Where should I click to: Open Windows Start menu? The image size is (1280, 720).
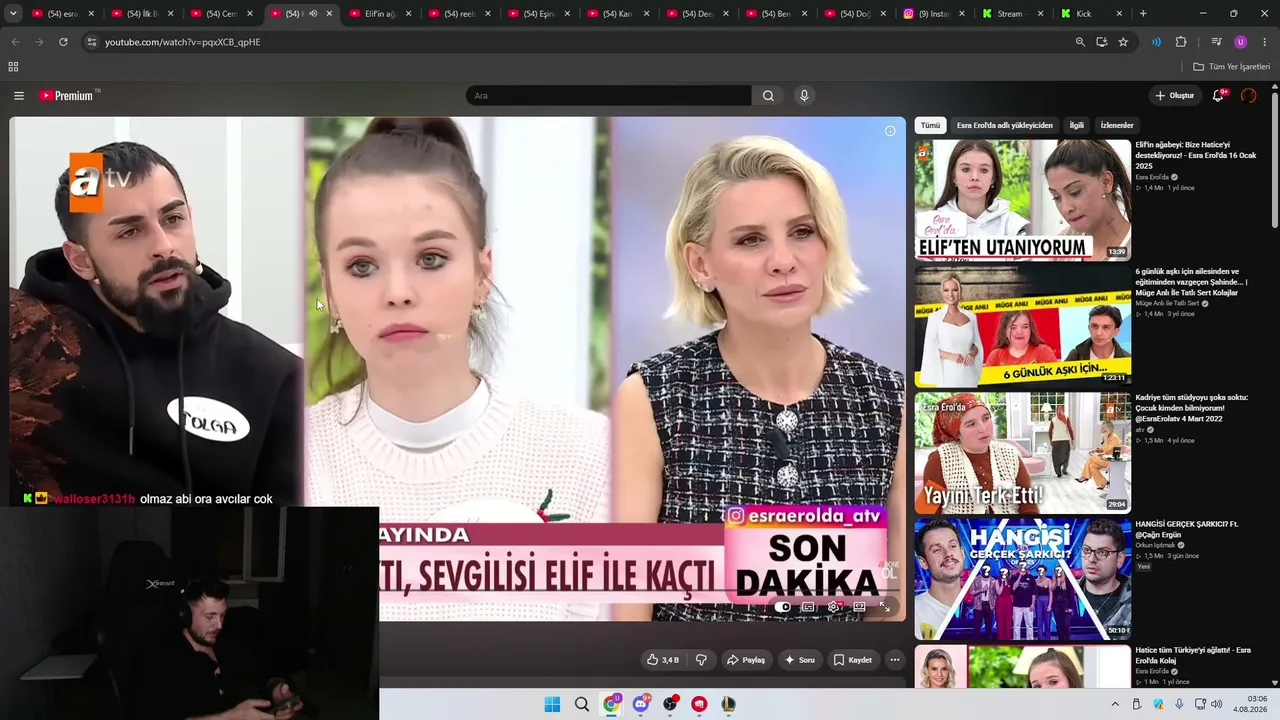pyautogui.click(x=552, y=705)
